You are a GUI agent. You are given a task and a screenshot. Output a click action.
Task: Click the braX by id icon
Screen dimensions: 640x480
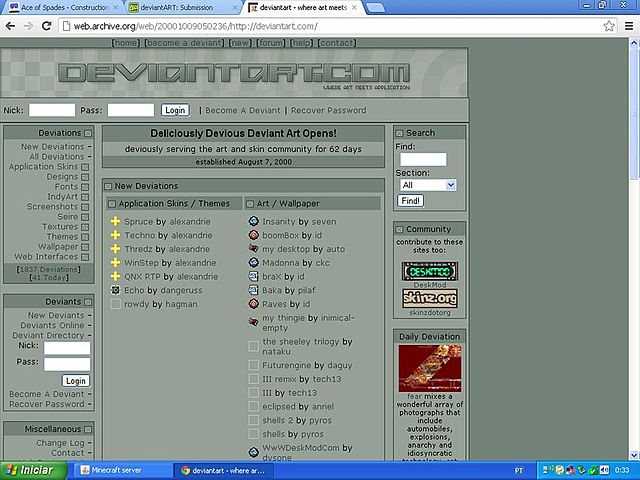pos(253,276)
